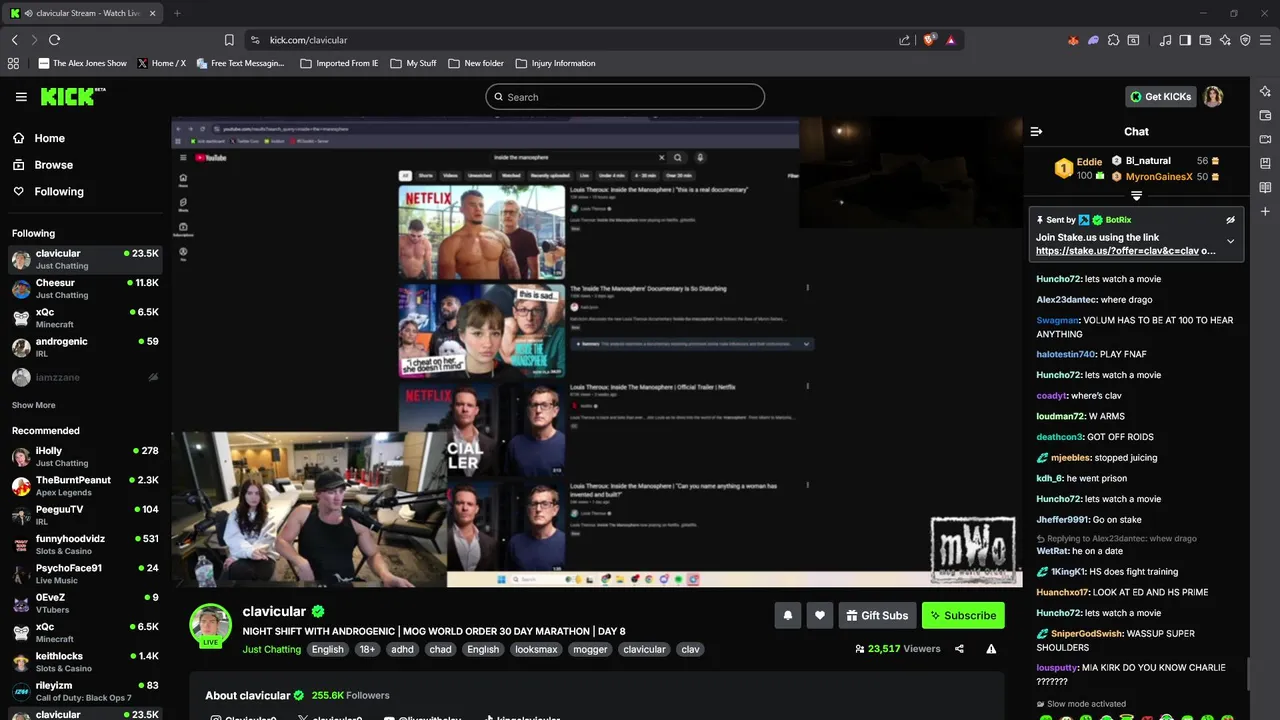
Task: Open Cheesur's channel in Following list
Action: pyautogui.click(x=85, y=289)
